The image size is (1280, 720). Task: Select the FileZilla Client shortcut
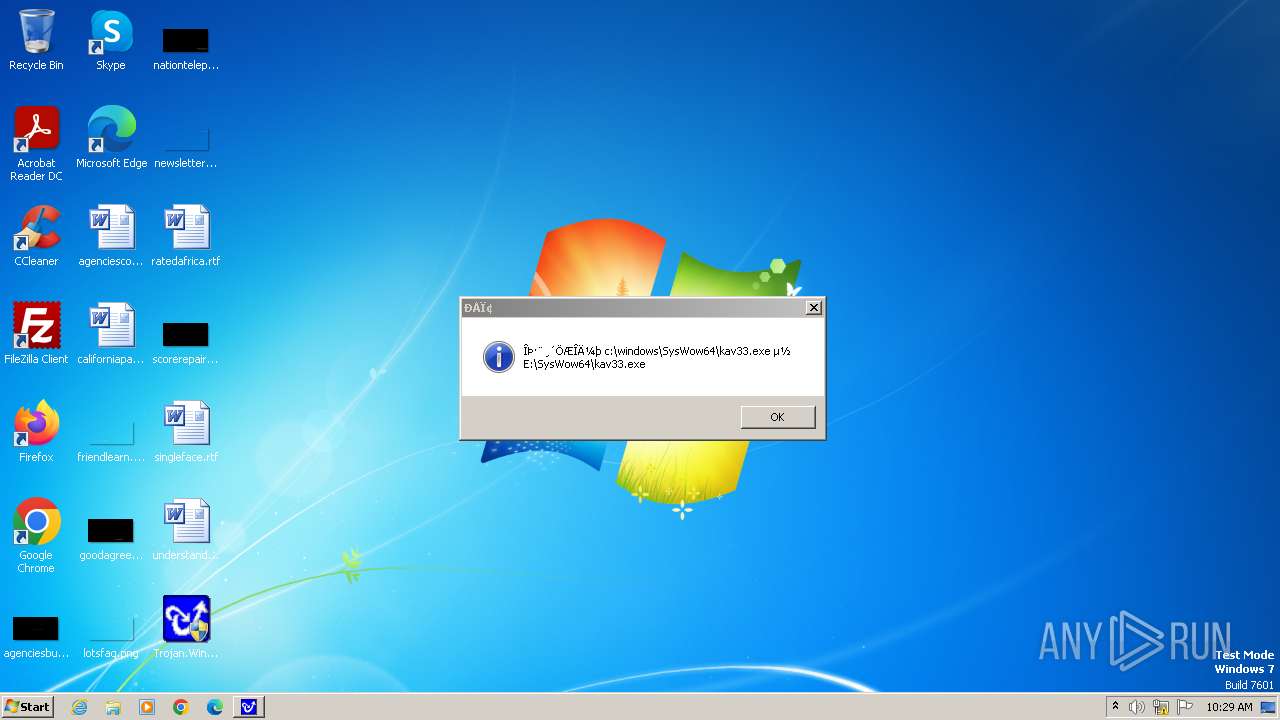(36, 334)
